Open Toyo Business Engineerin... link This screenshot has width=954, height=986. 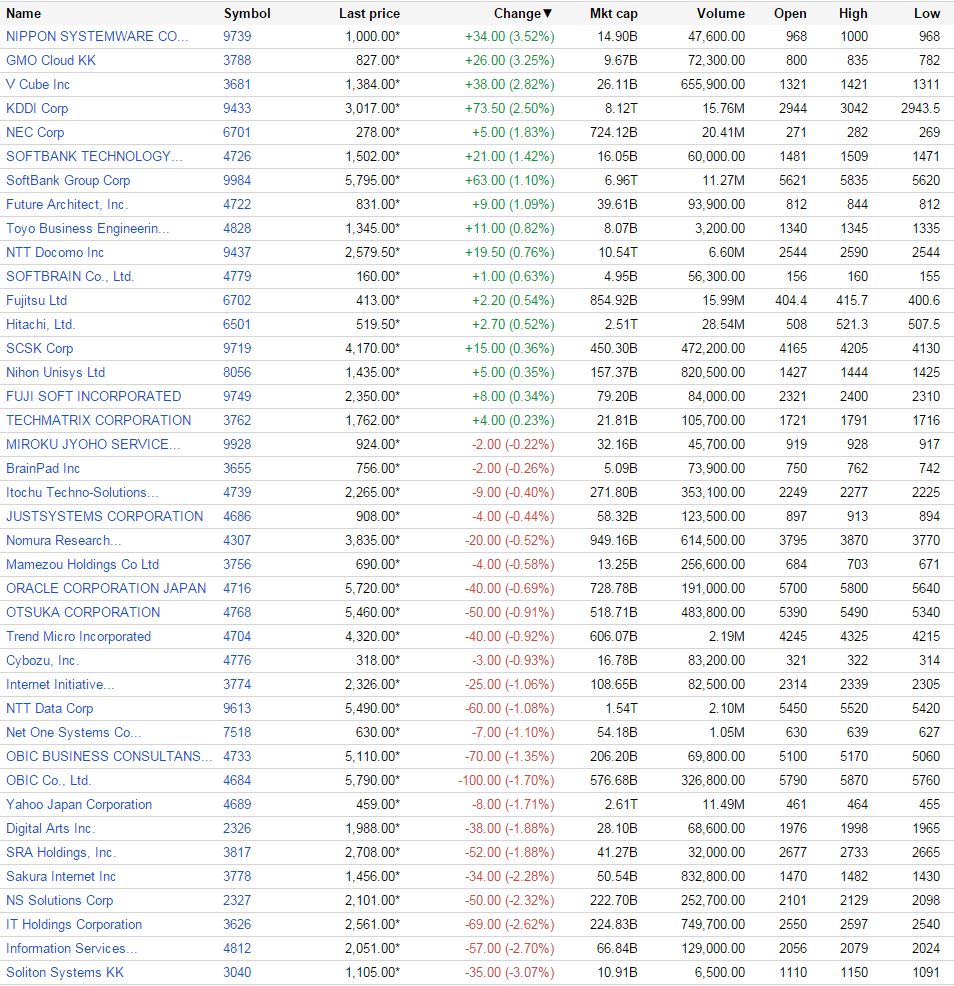pos(87,228)
